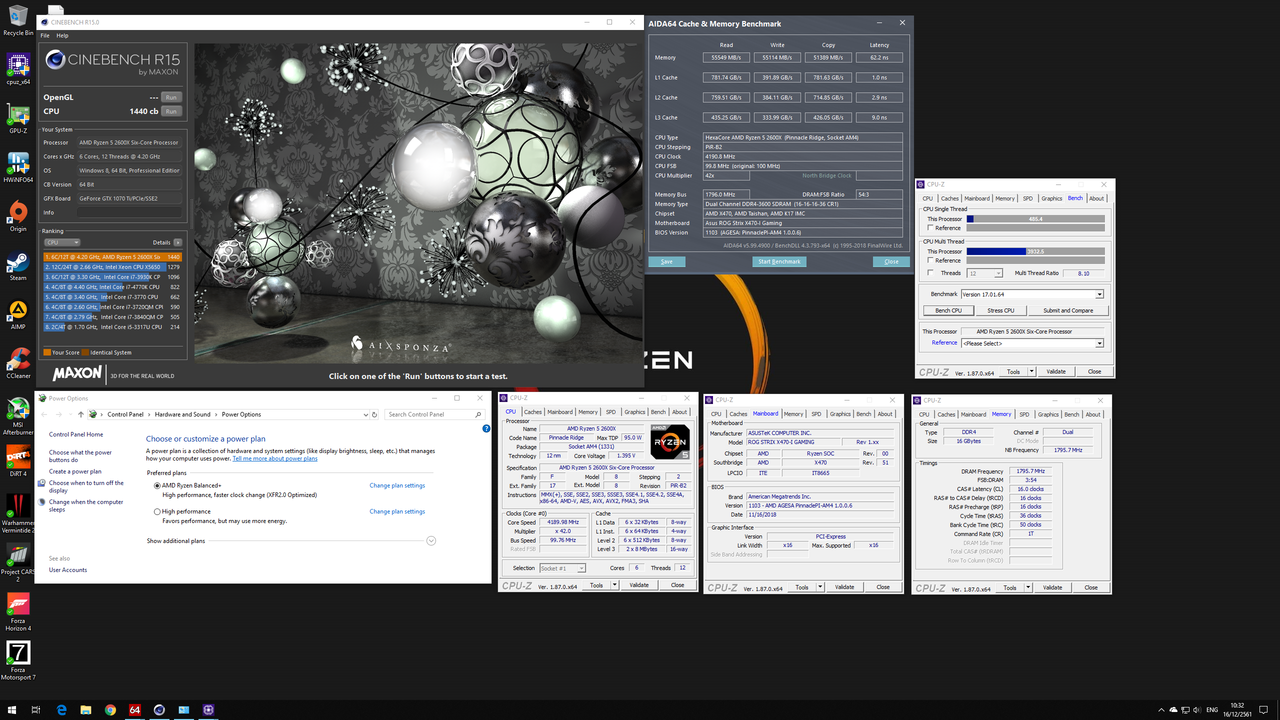Image resolution: width=1280 pixels, height=720 pixels.
Task: Refresh the Power Options address bar
Action: pos(375,414)
